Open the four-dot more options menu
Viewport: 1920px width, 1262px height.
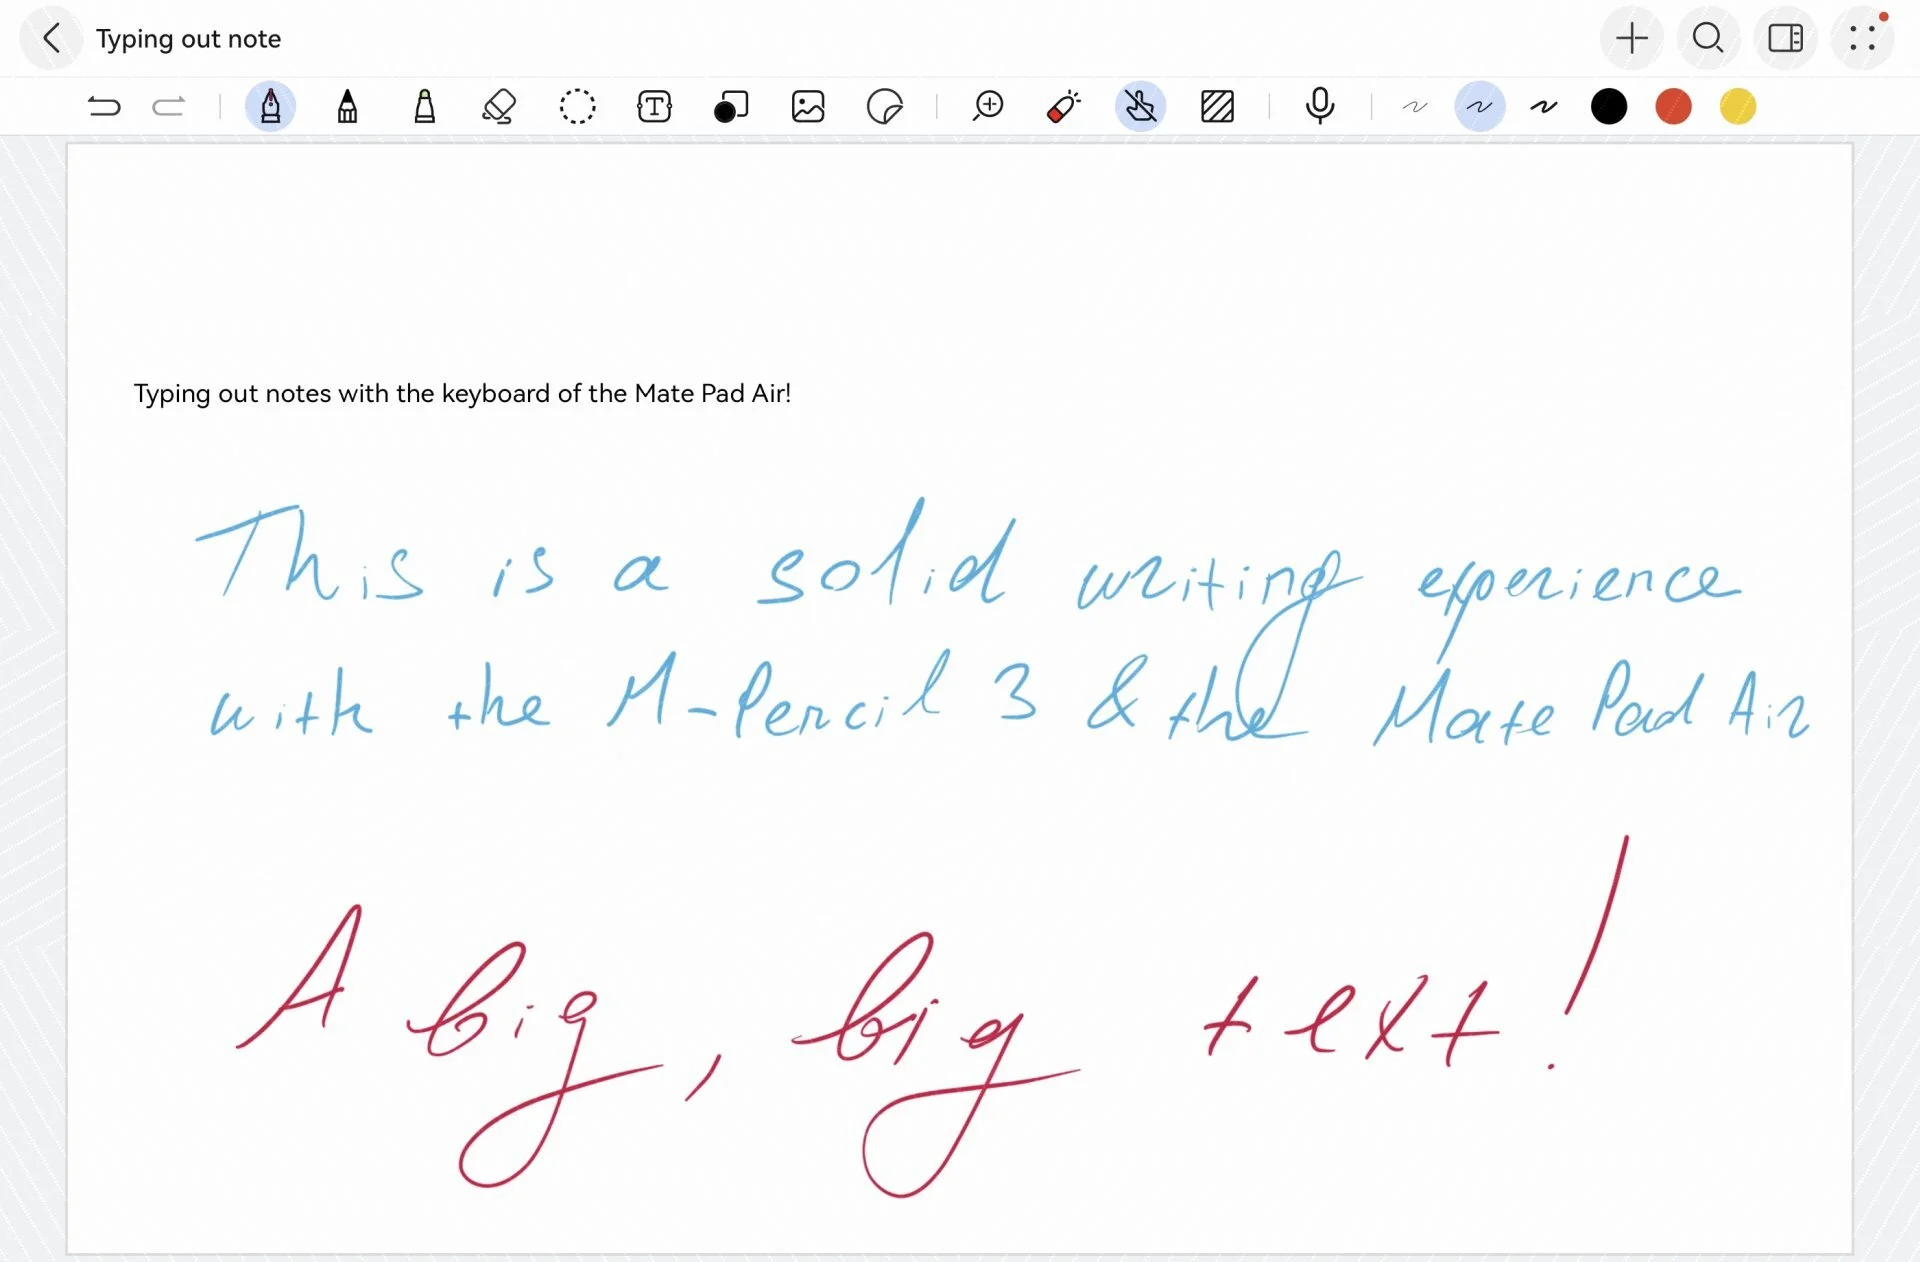1862,39
